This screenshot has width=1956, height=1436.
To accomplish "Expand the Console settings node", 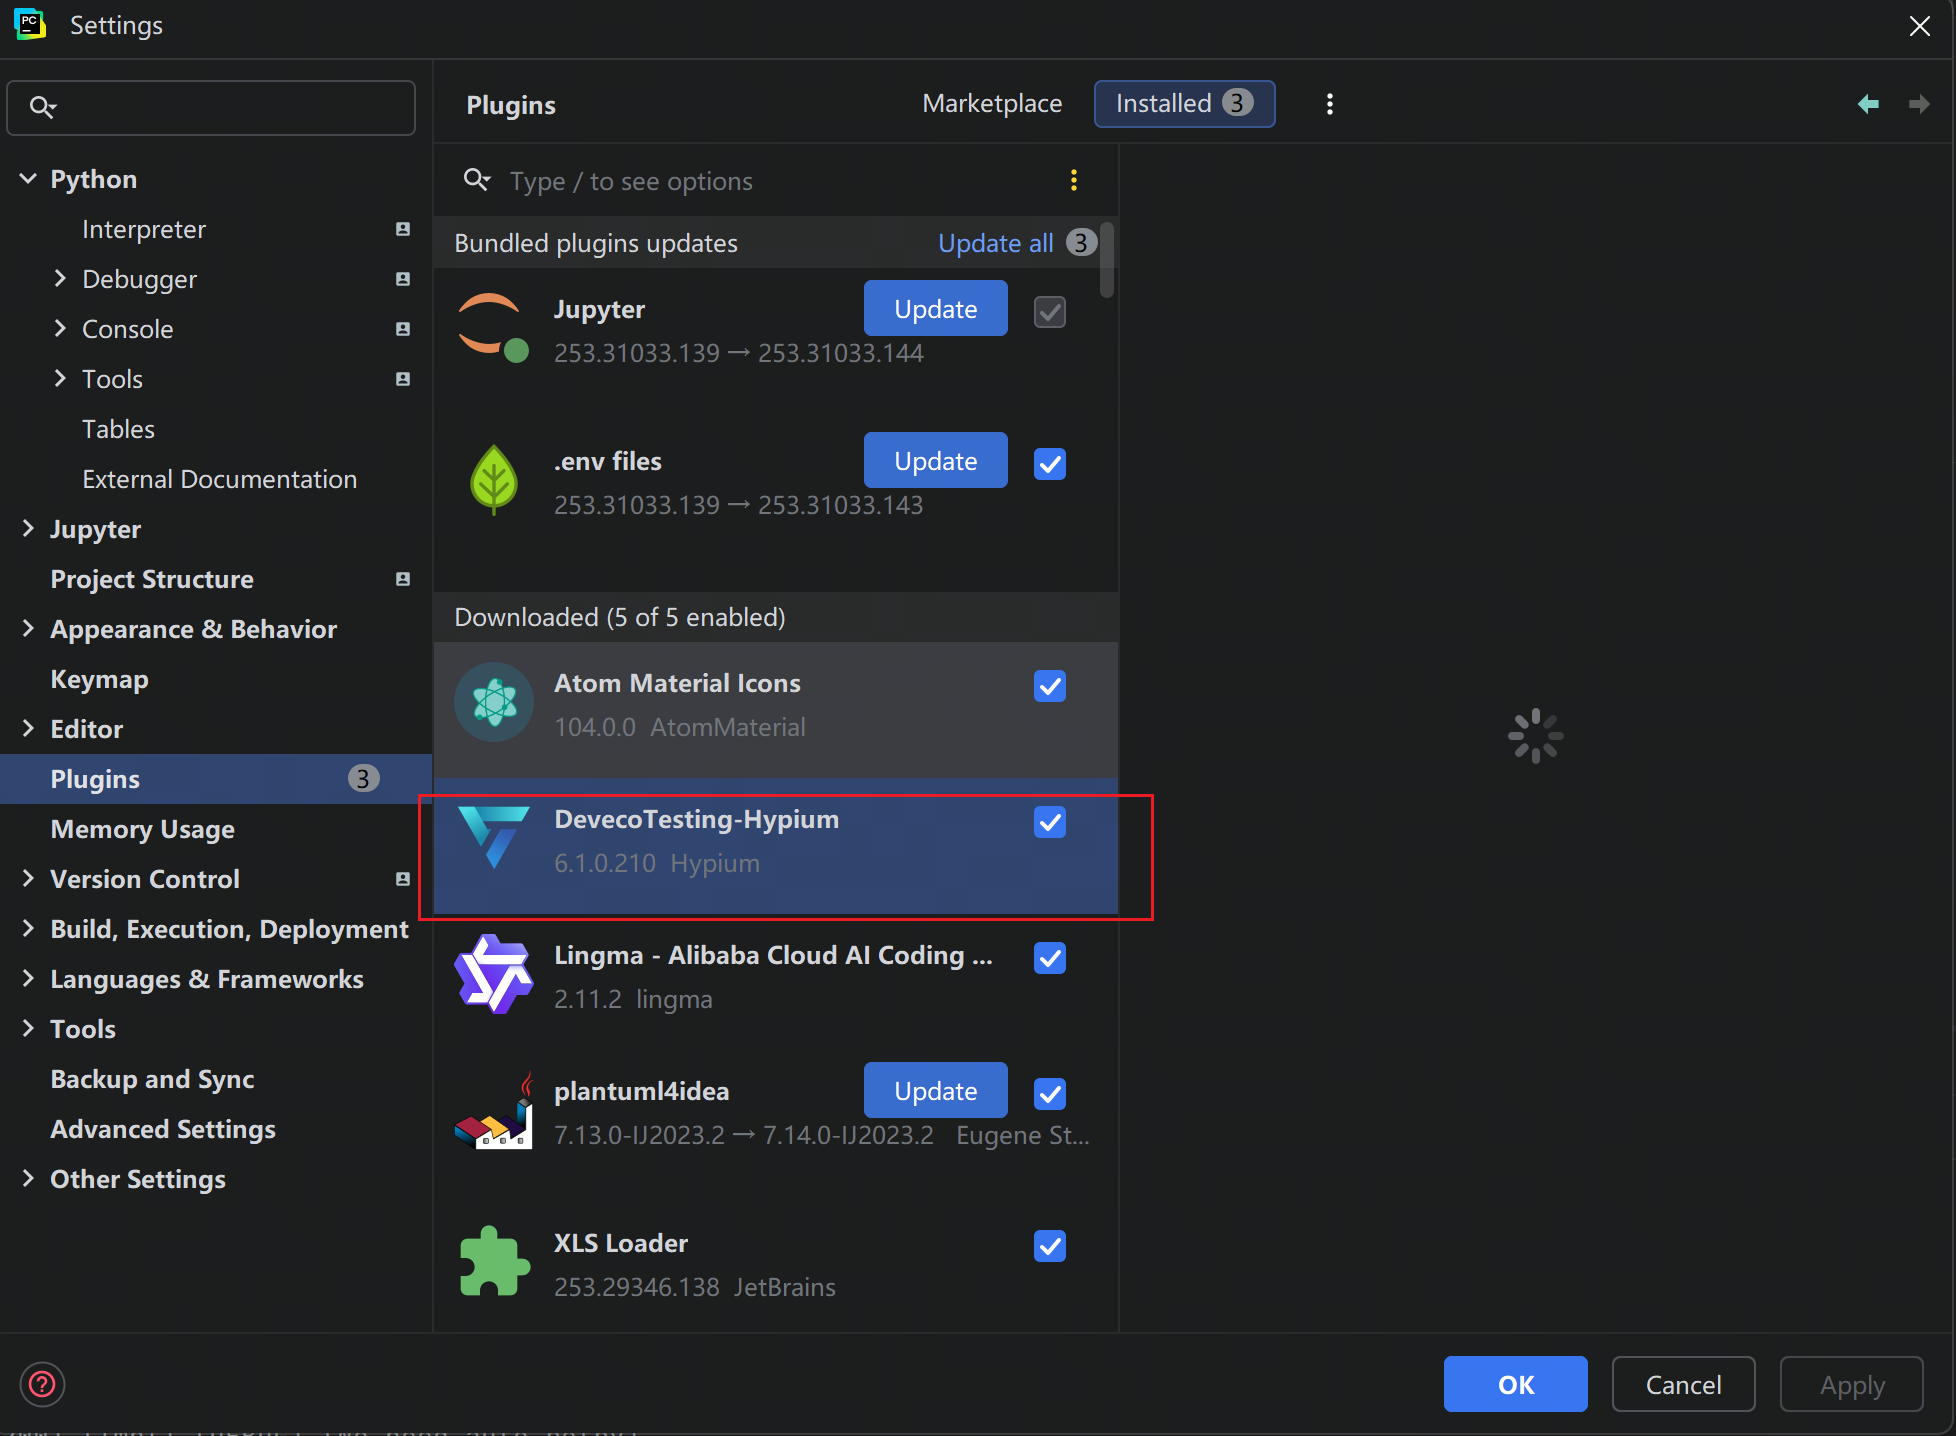I will pyautogui.click(x=60, y=329).
